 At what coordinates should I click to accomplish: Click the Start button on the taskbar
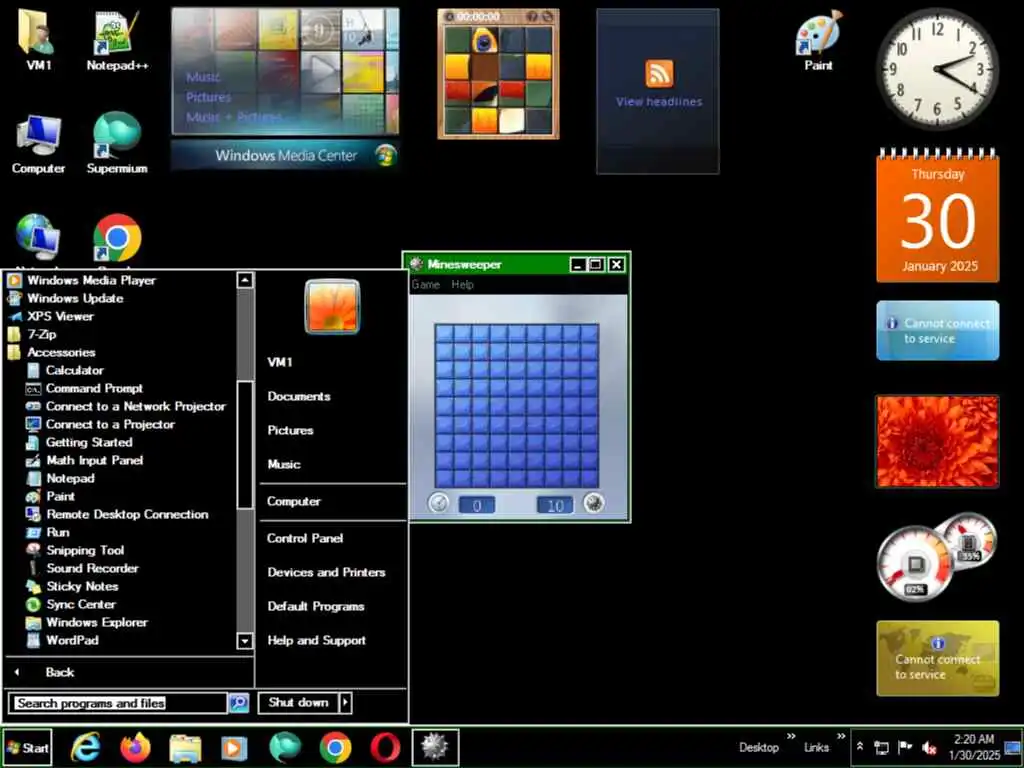coord(27,748)
